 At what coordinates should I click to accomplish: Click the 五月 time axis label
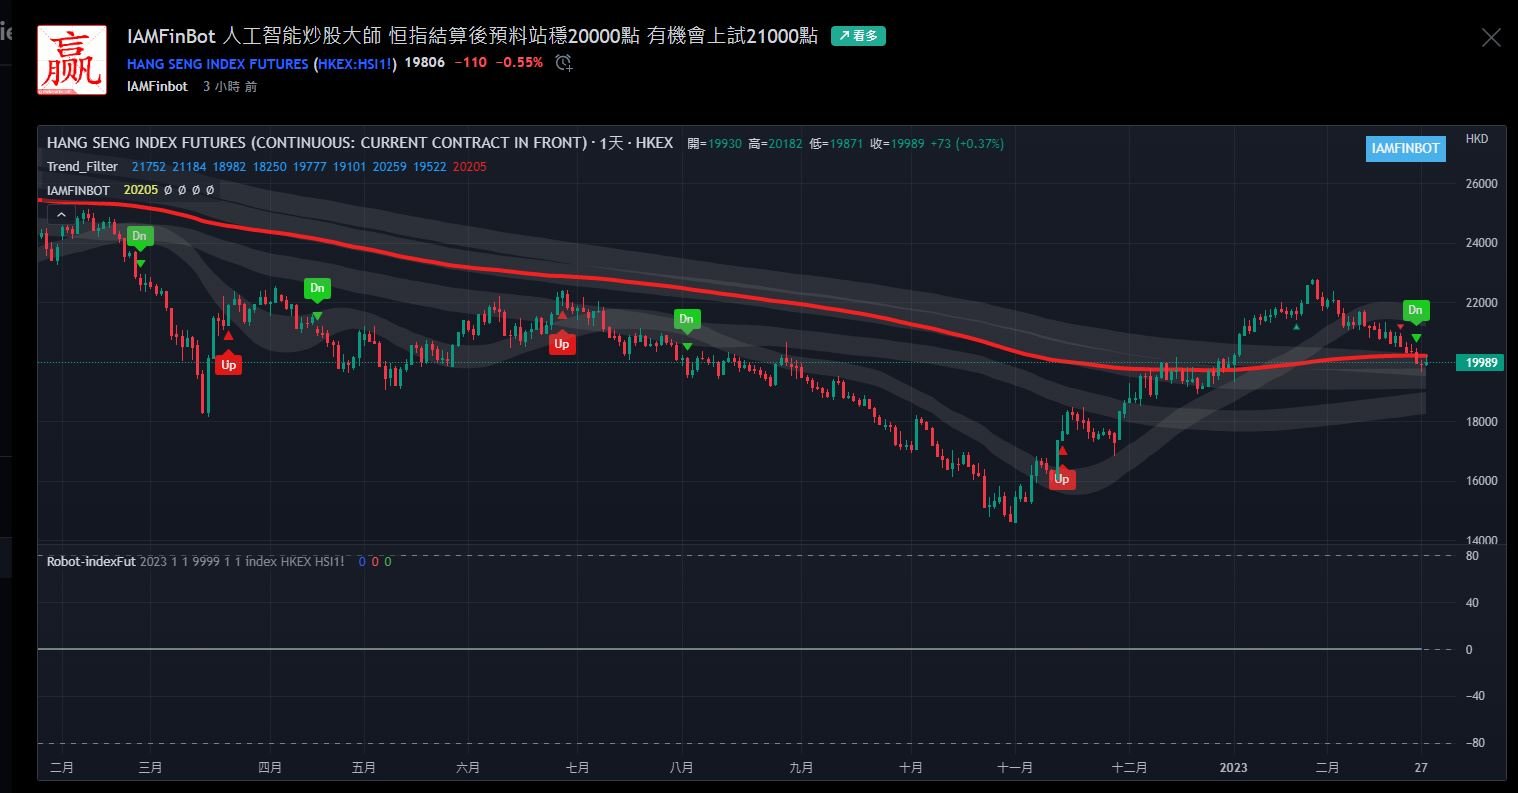coord(364,768)
